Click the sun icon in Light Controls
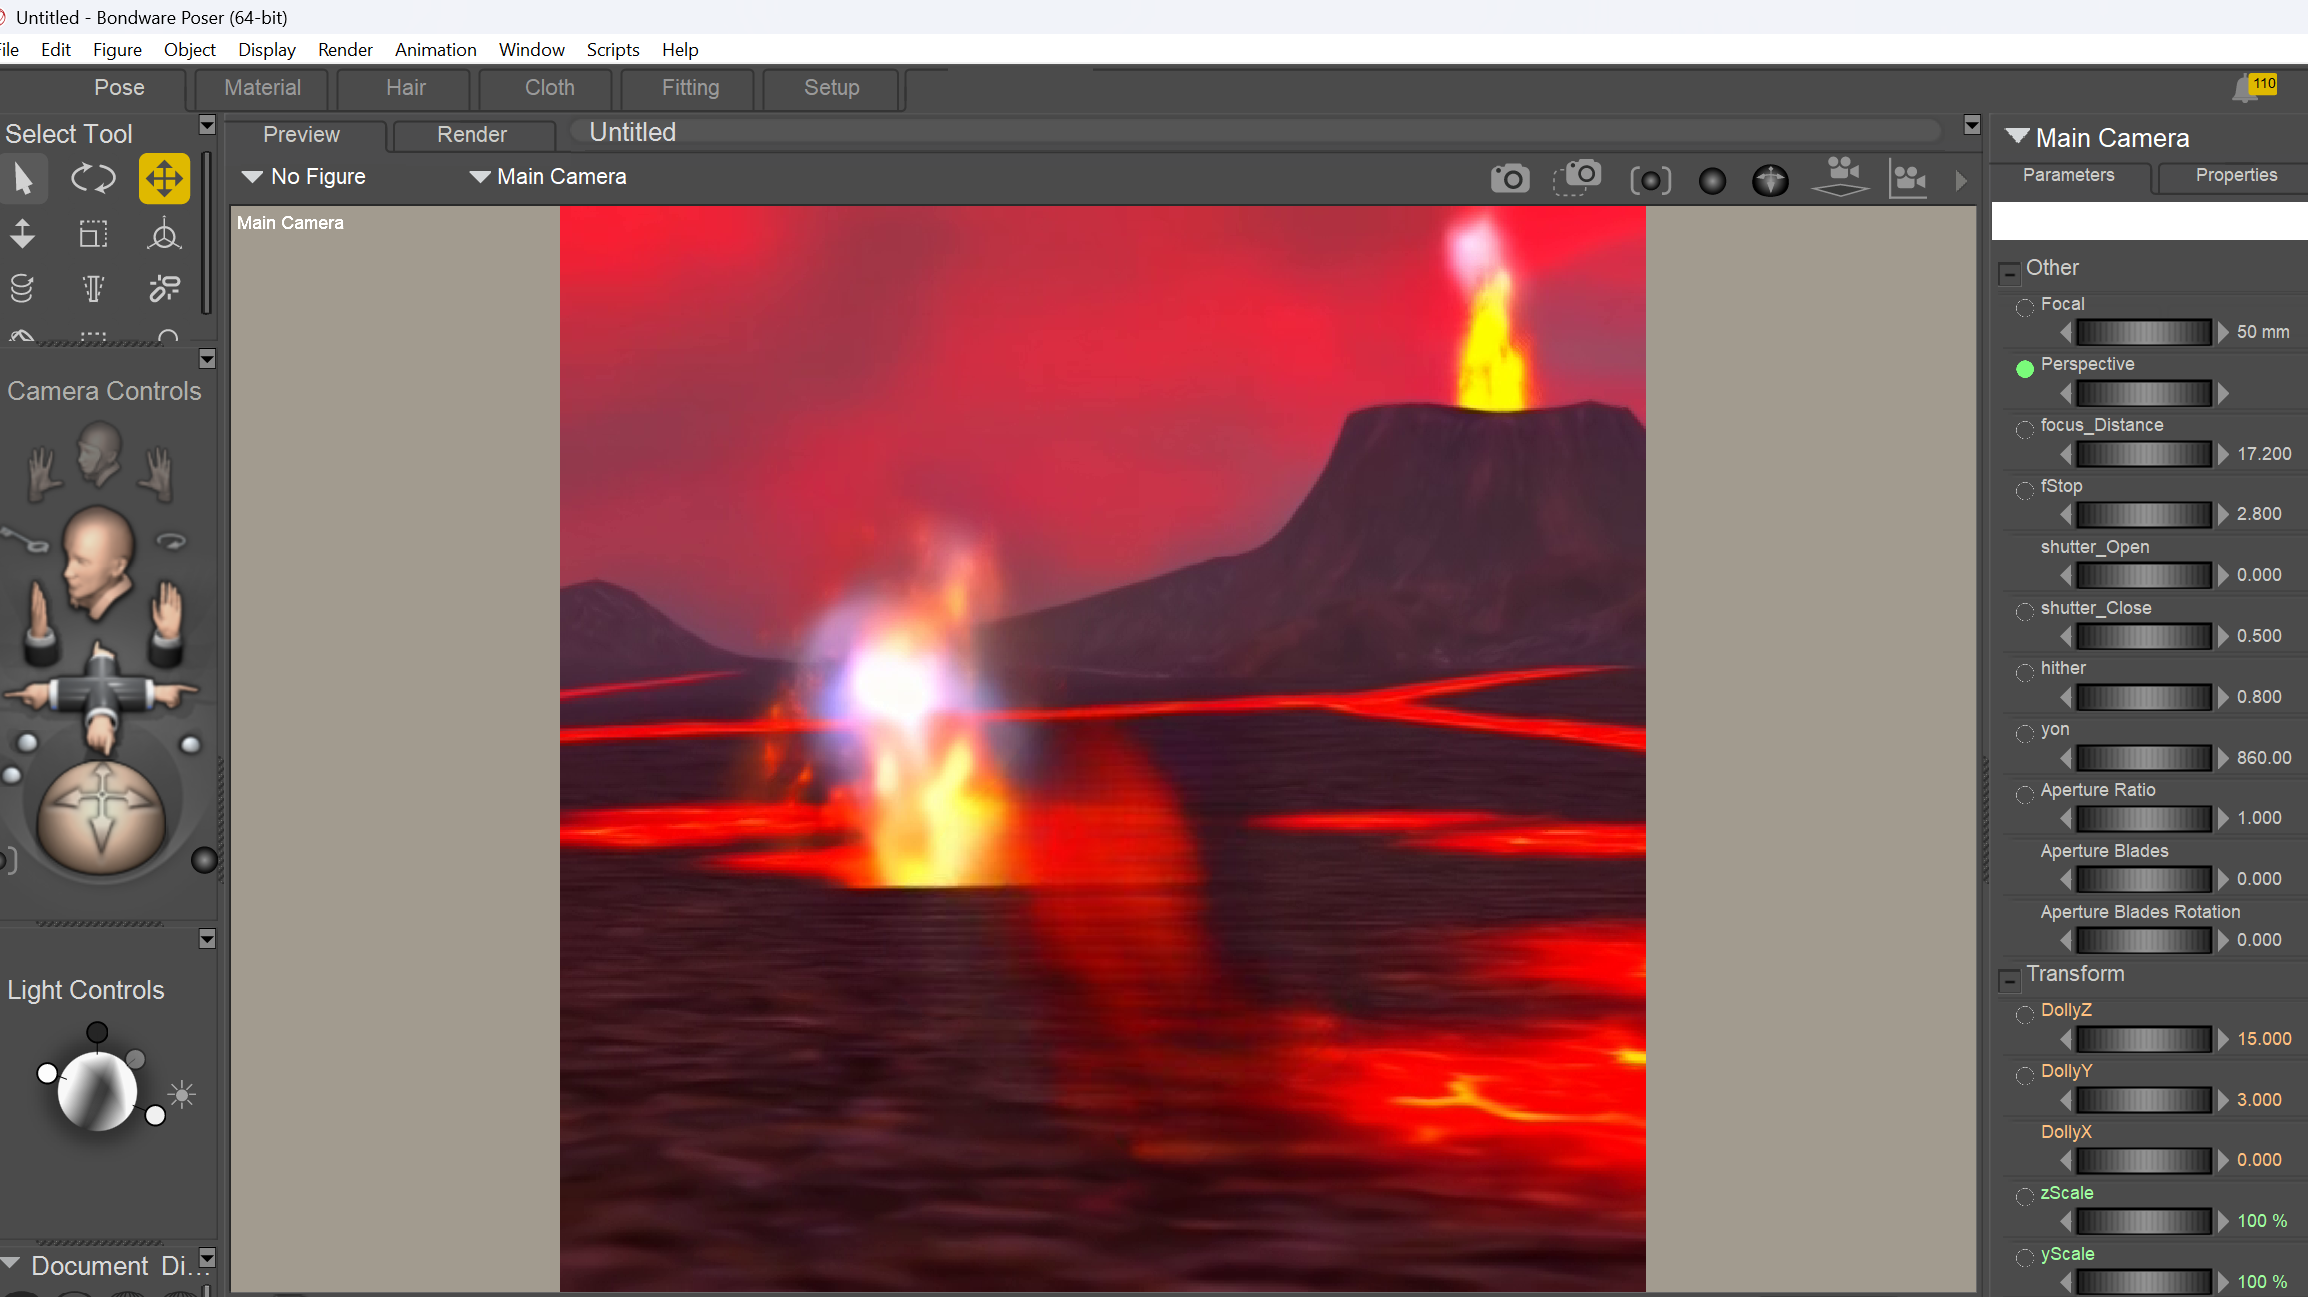The height and width of the screenshot is (1297, 2308). (x=181, y=1095)
